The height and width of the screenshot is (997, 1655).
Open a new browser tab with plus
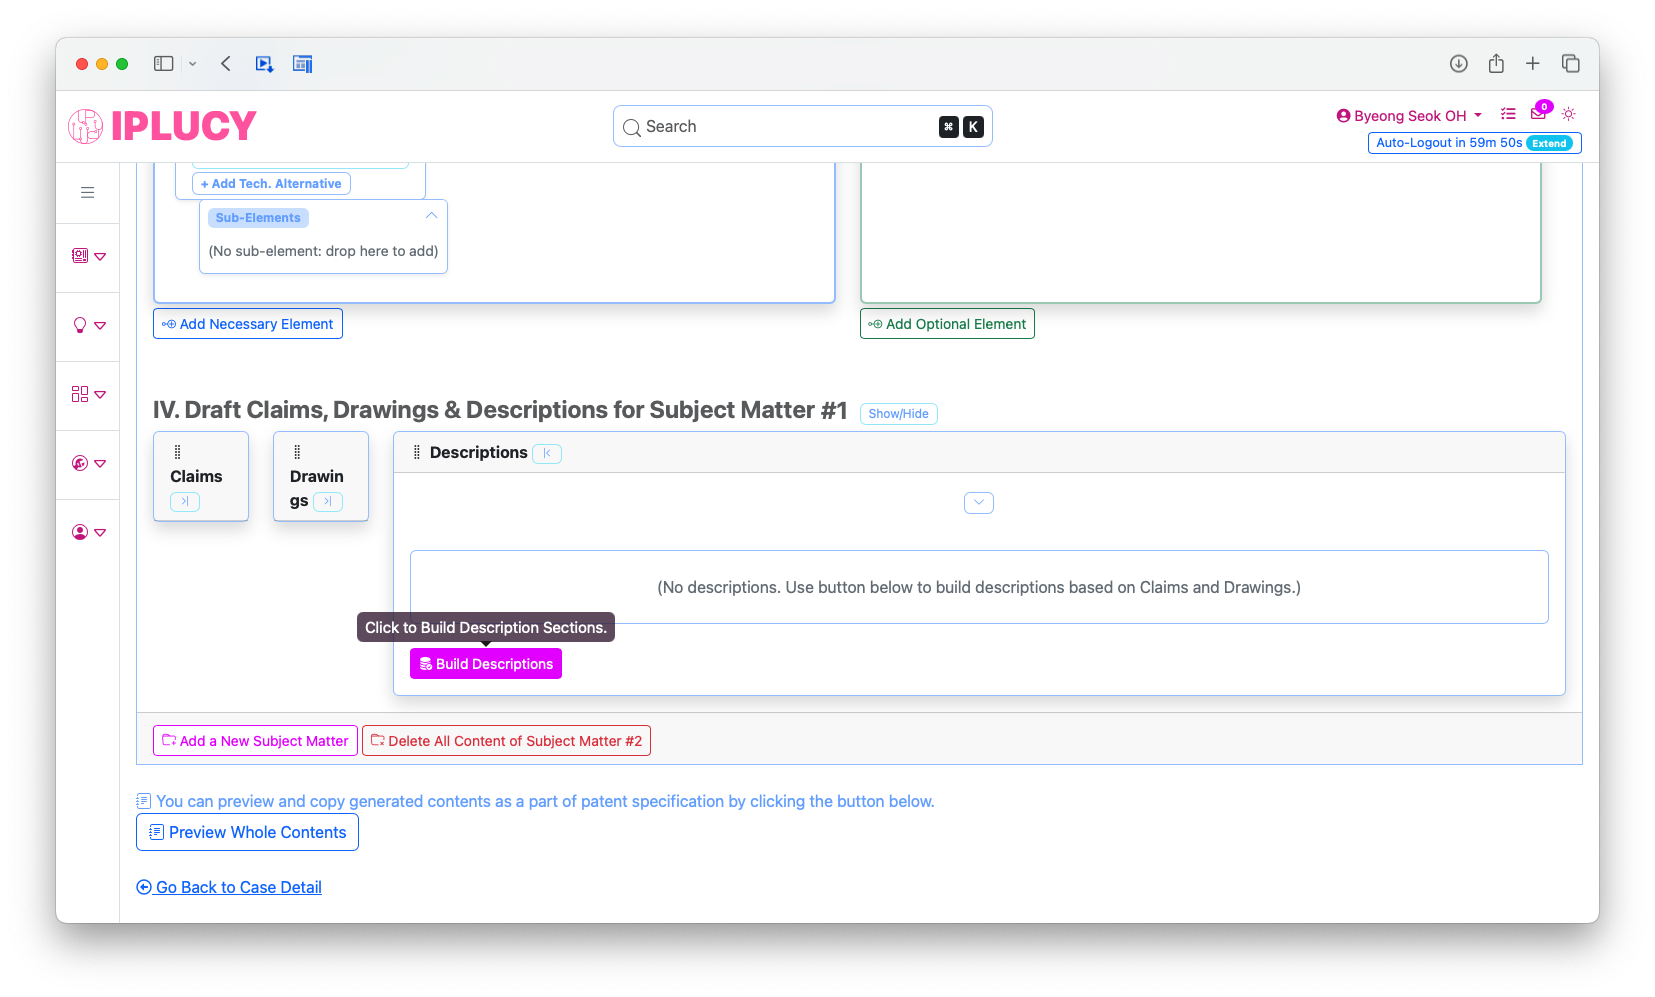[1532, 64]
